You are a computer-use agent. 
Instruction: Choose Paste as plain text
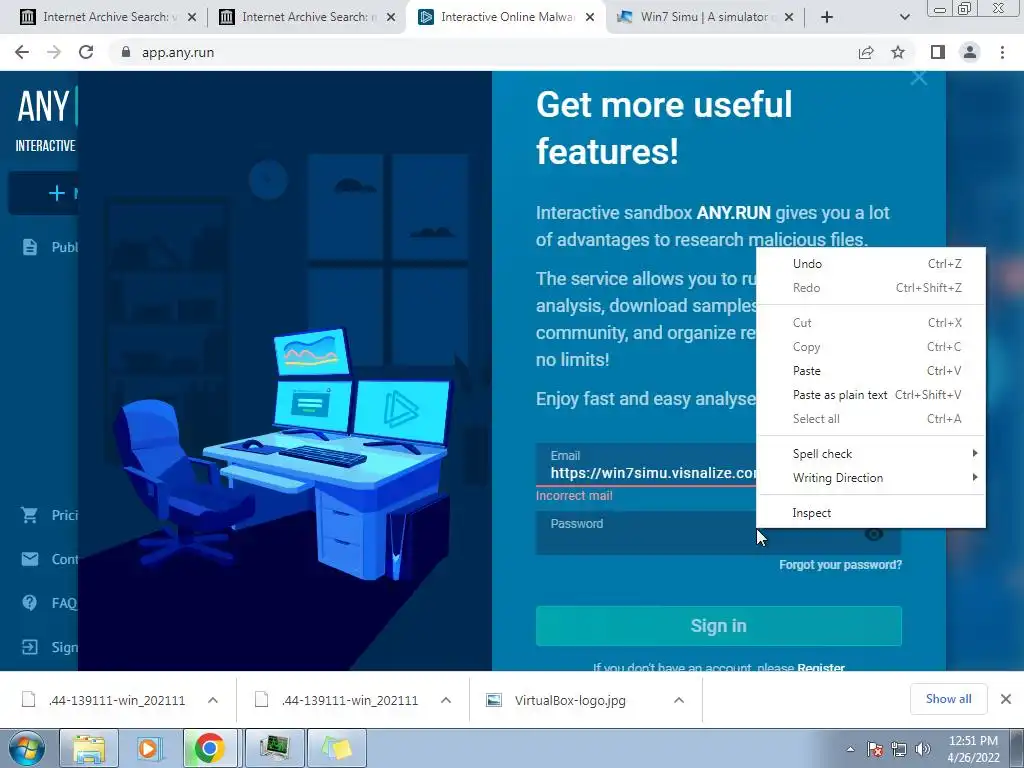[x=871, y=394]
